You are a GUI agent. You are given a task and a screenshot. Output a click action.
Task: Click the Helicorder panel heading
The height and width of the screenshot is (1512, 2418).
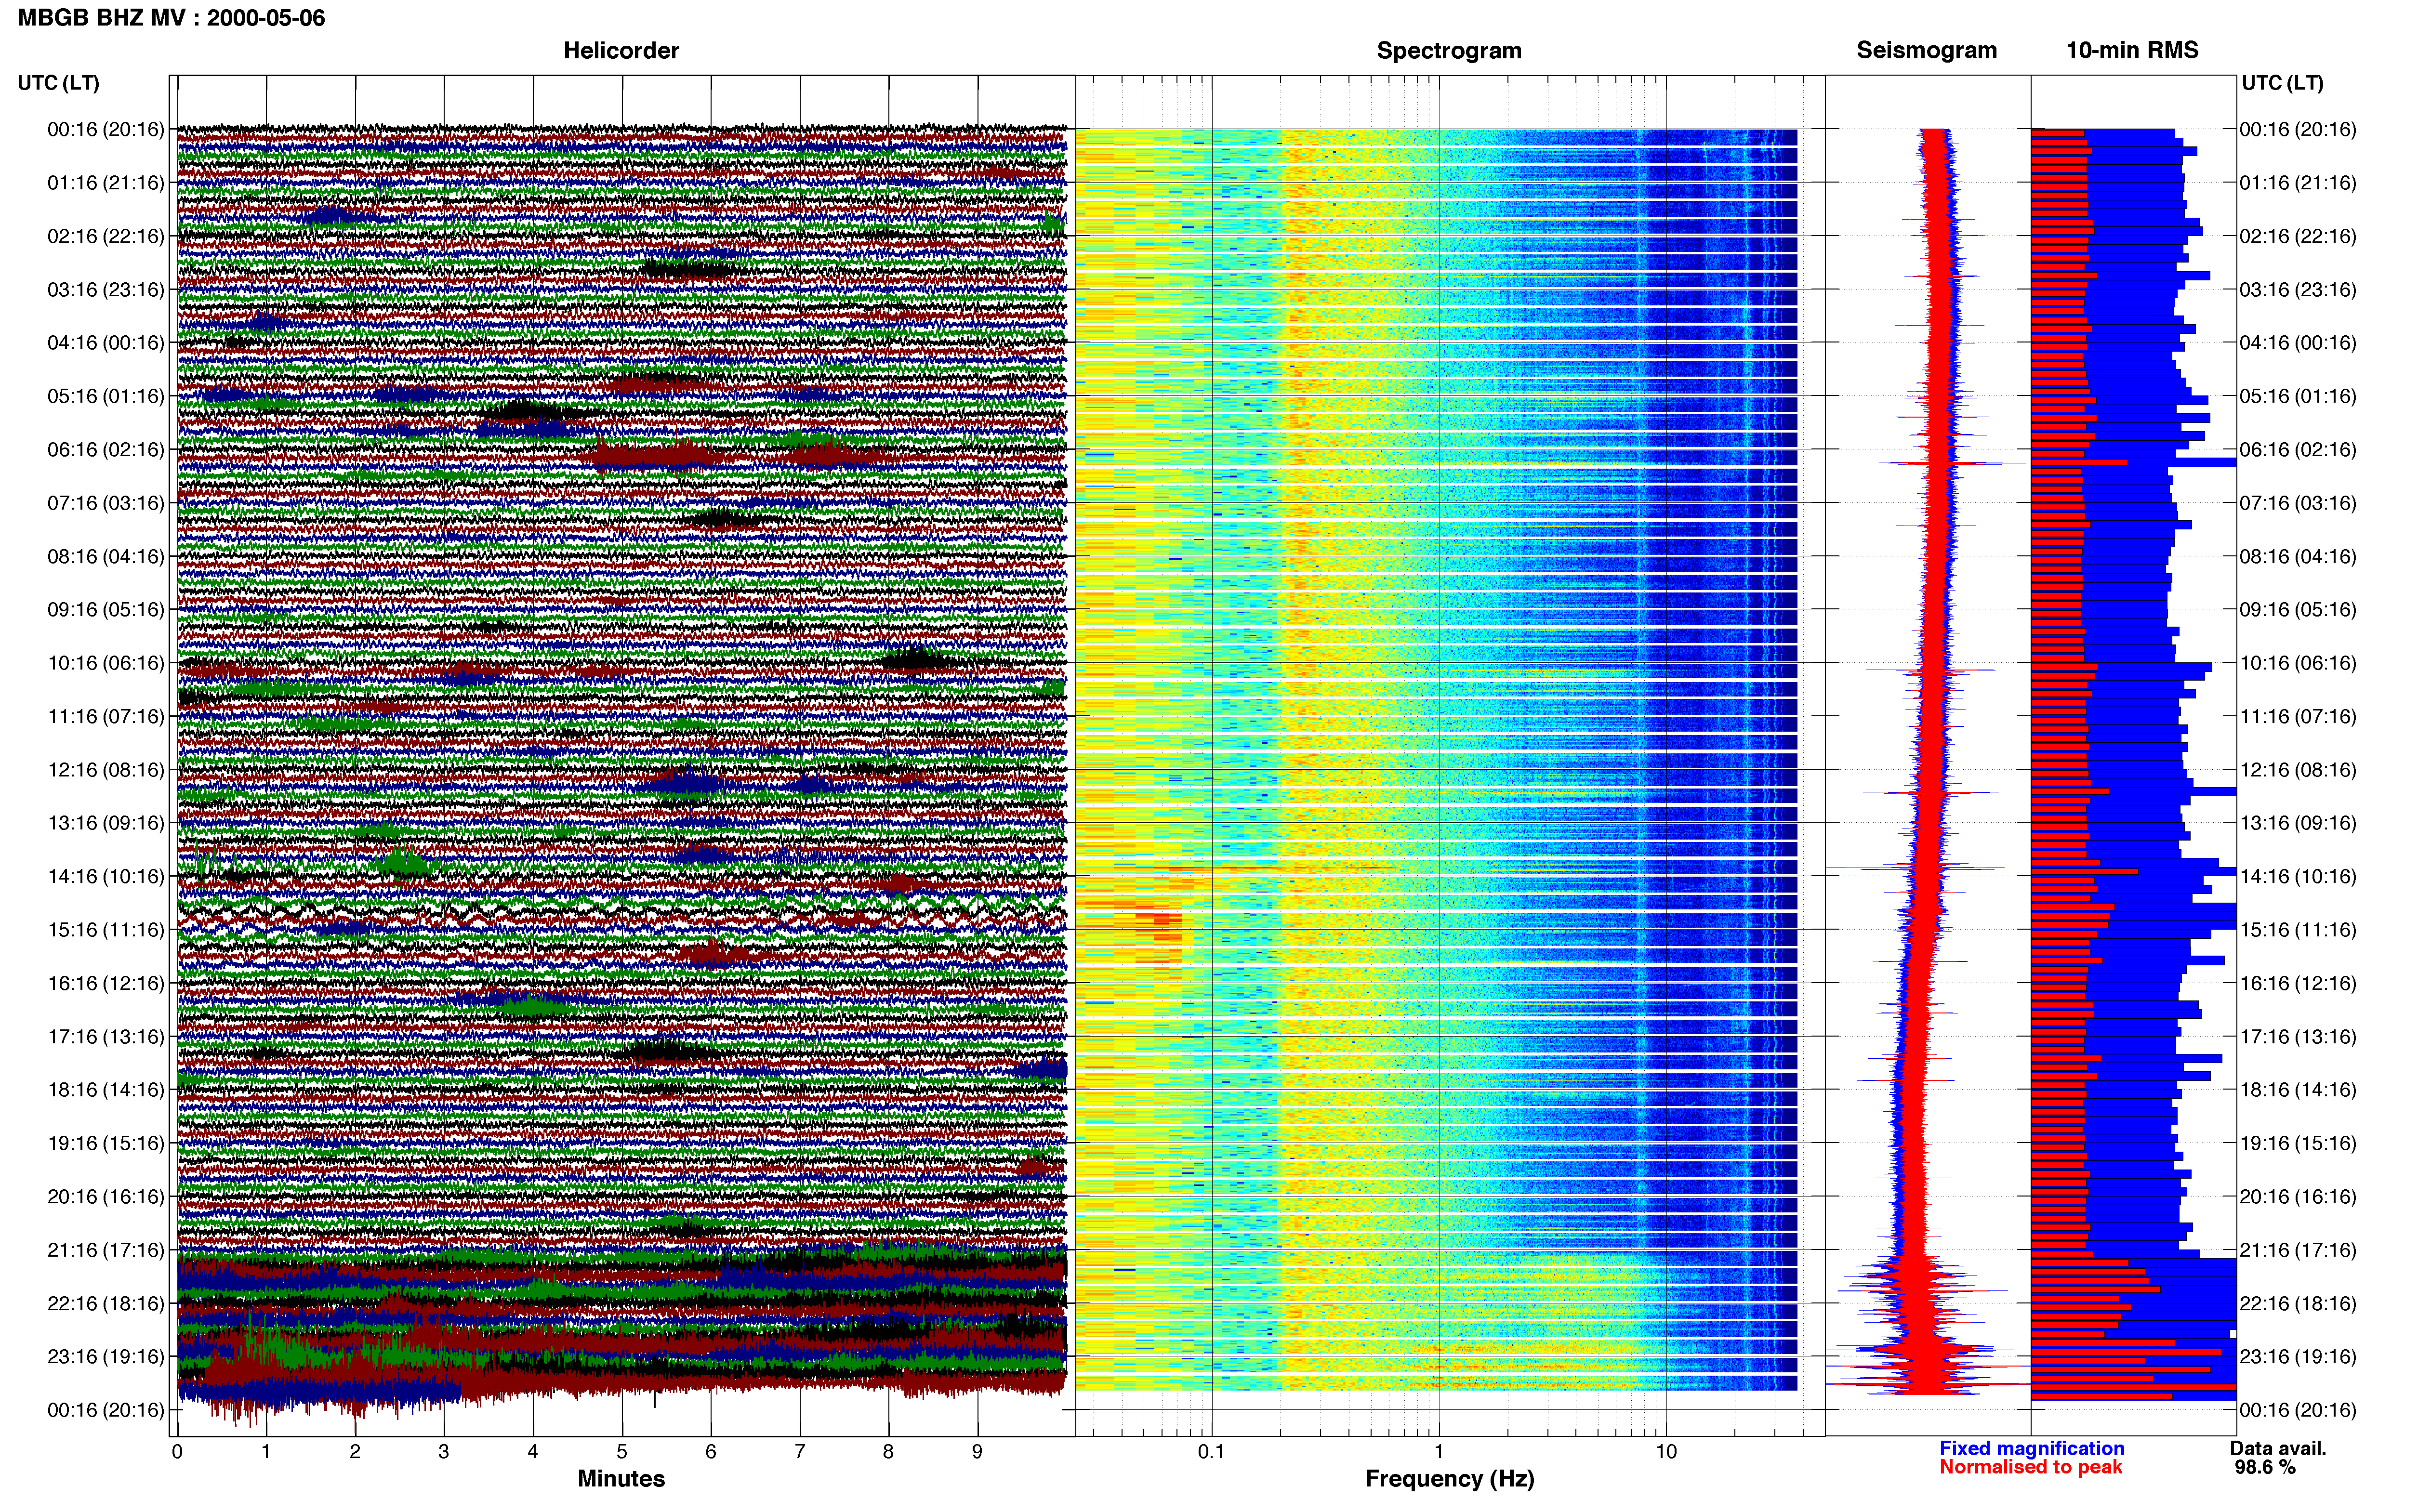click(x=621, y=51)
